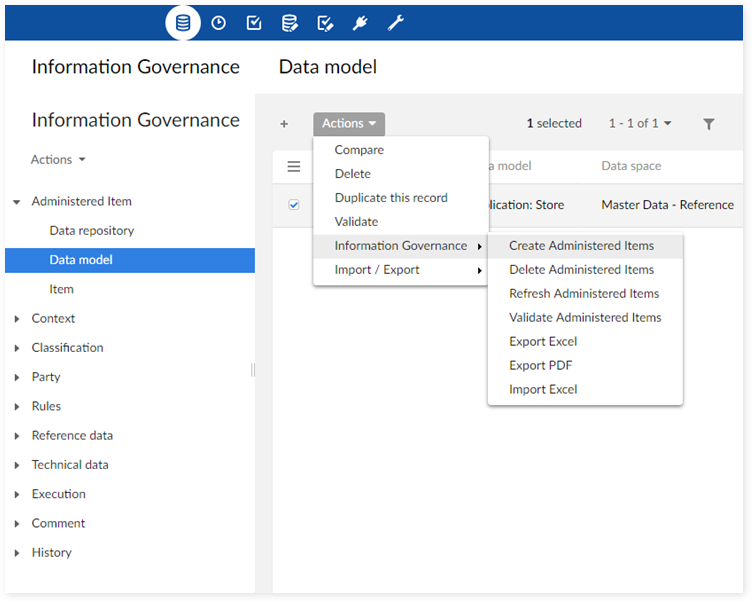Select Data repository in the sidebar tree
This screenshot has height=602, width=752.
pos(92,231)
